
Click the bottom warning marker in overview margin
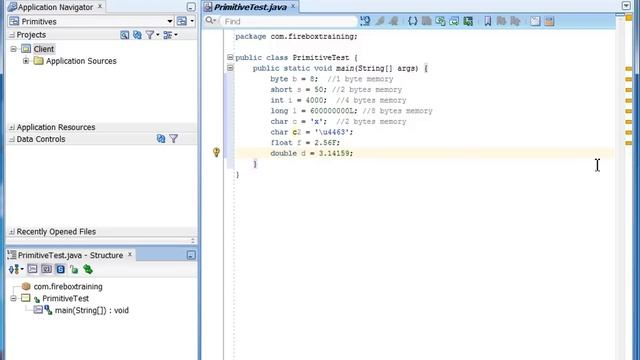pos(629,143)
